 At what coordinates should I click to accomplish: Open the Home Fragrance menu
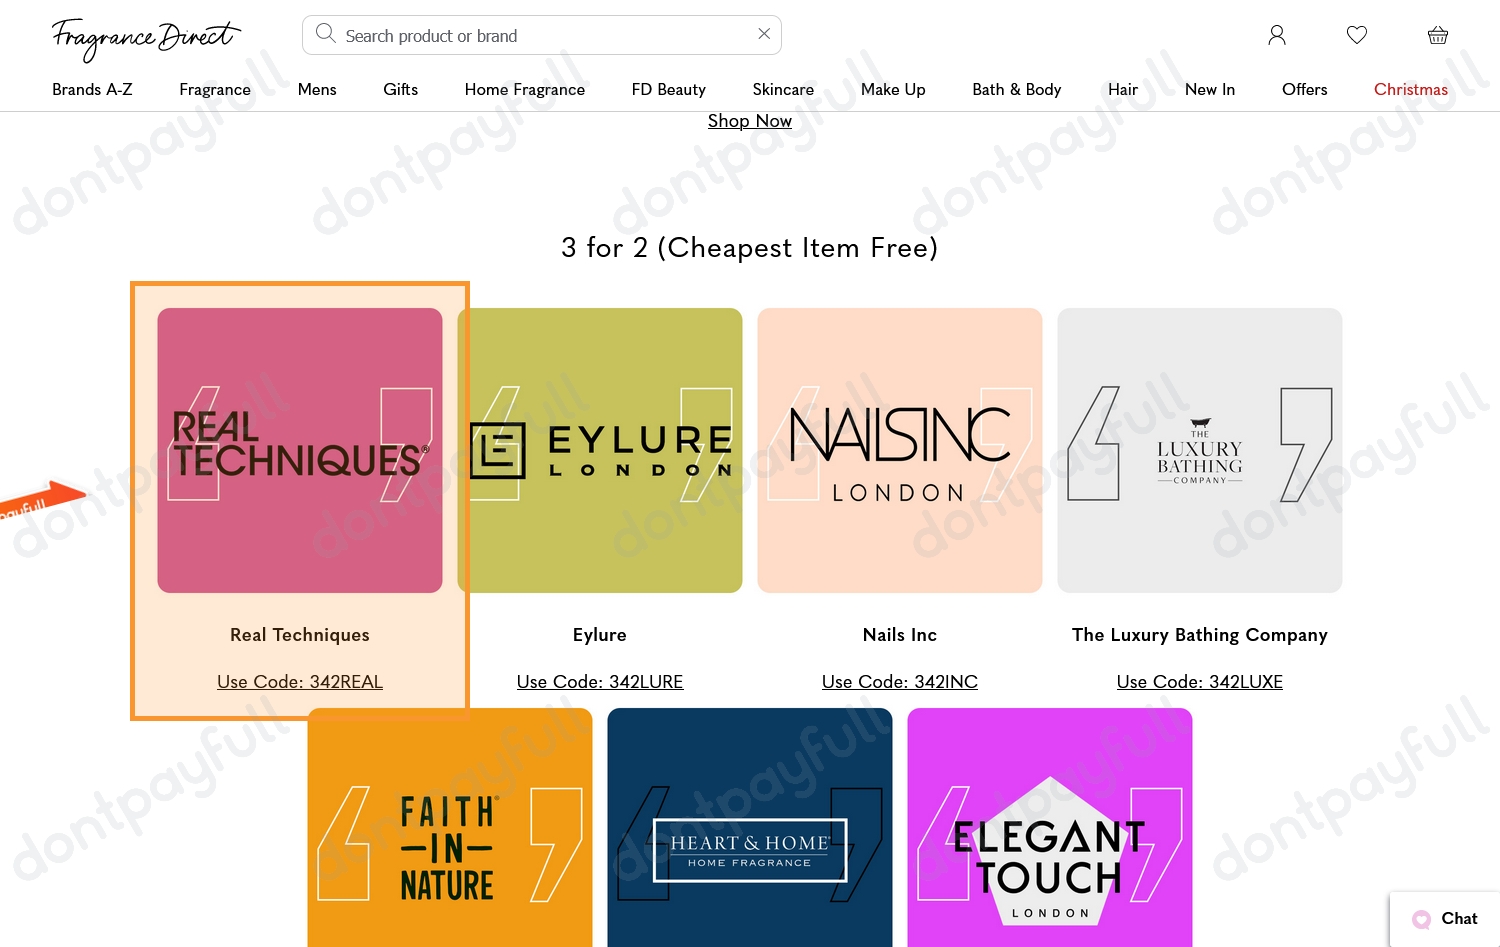(525, 89)
